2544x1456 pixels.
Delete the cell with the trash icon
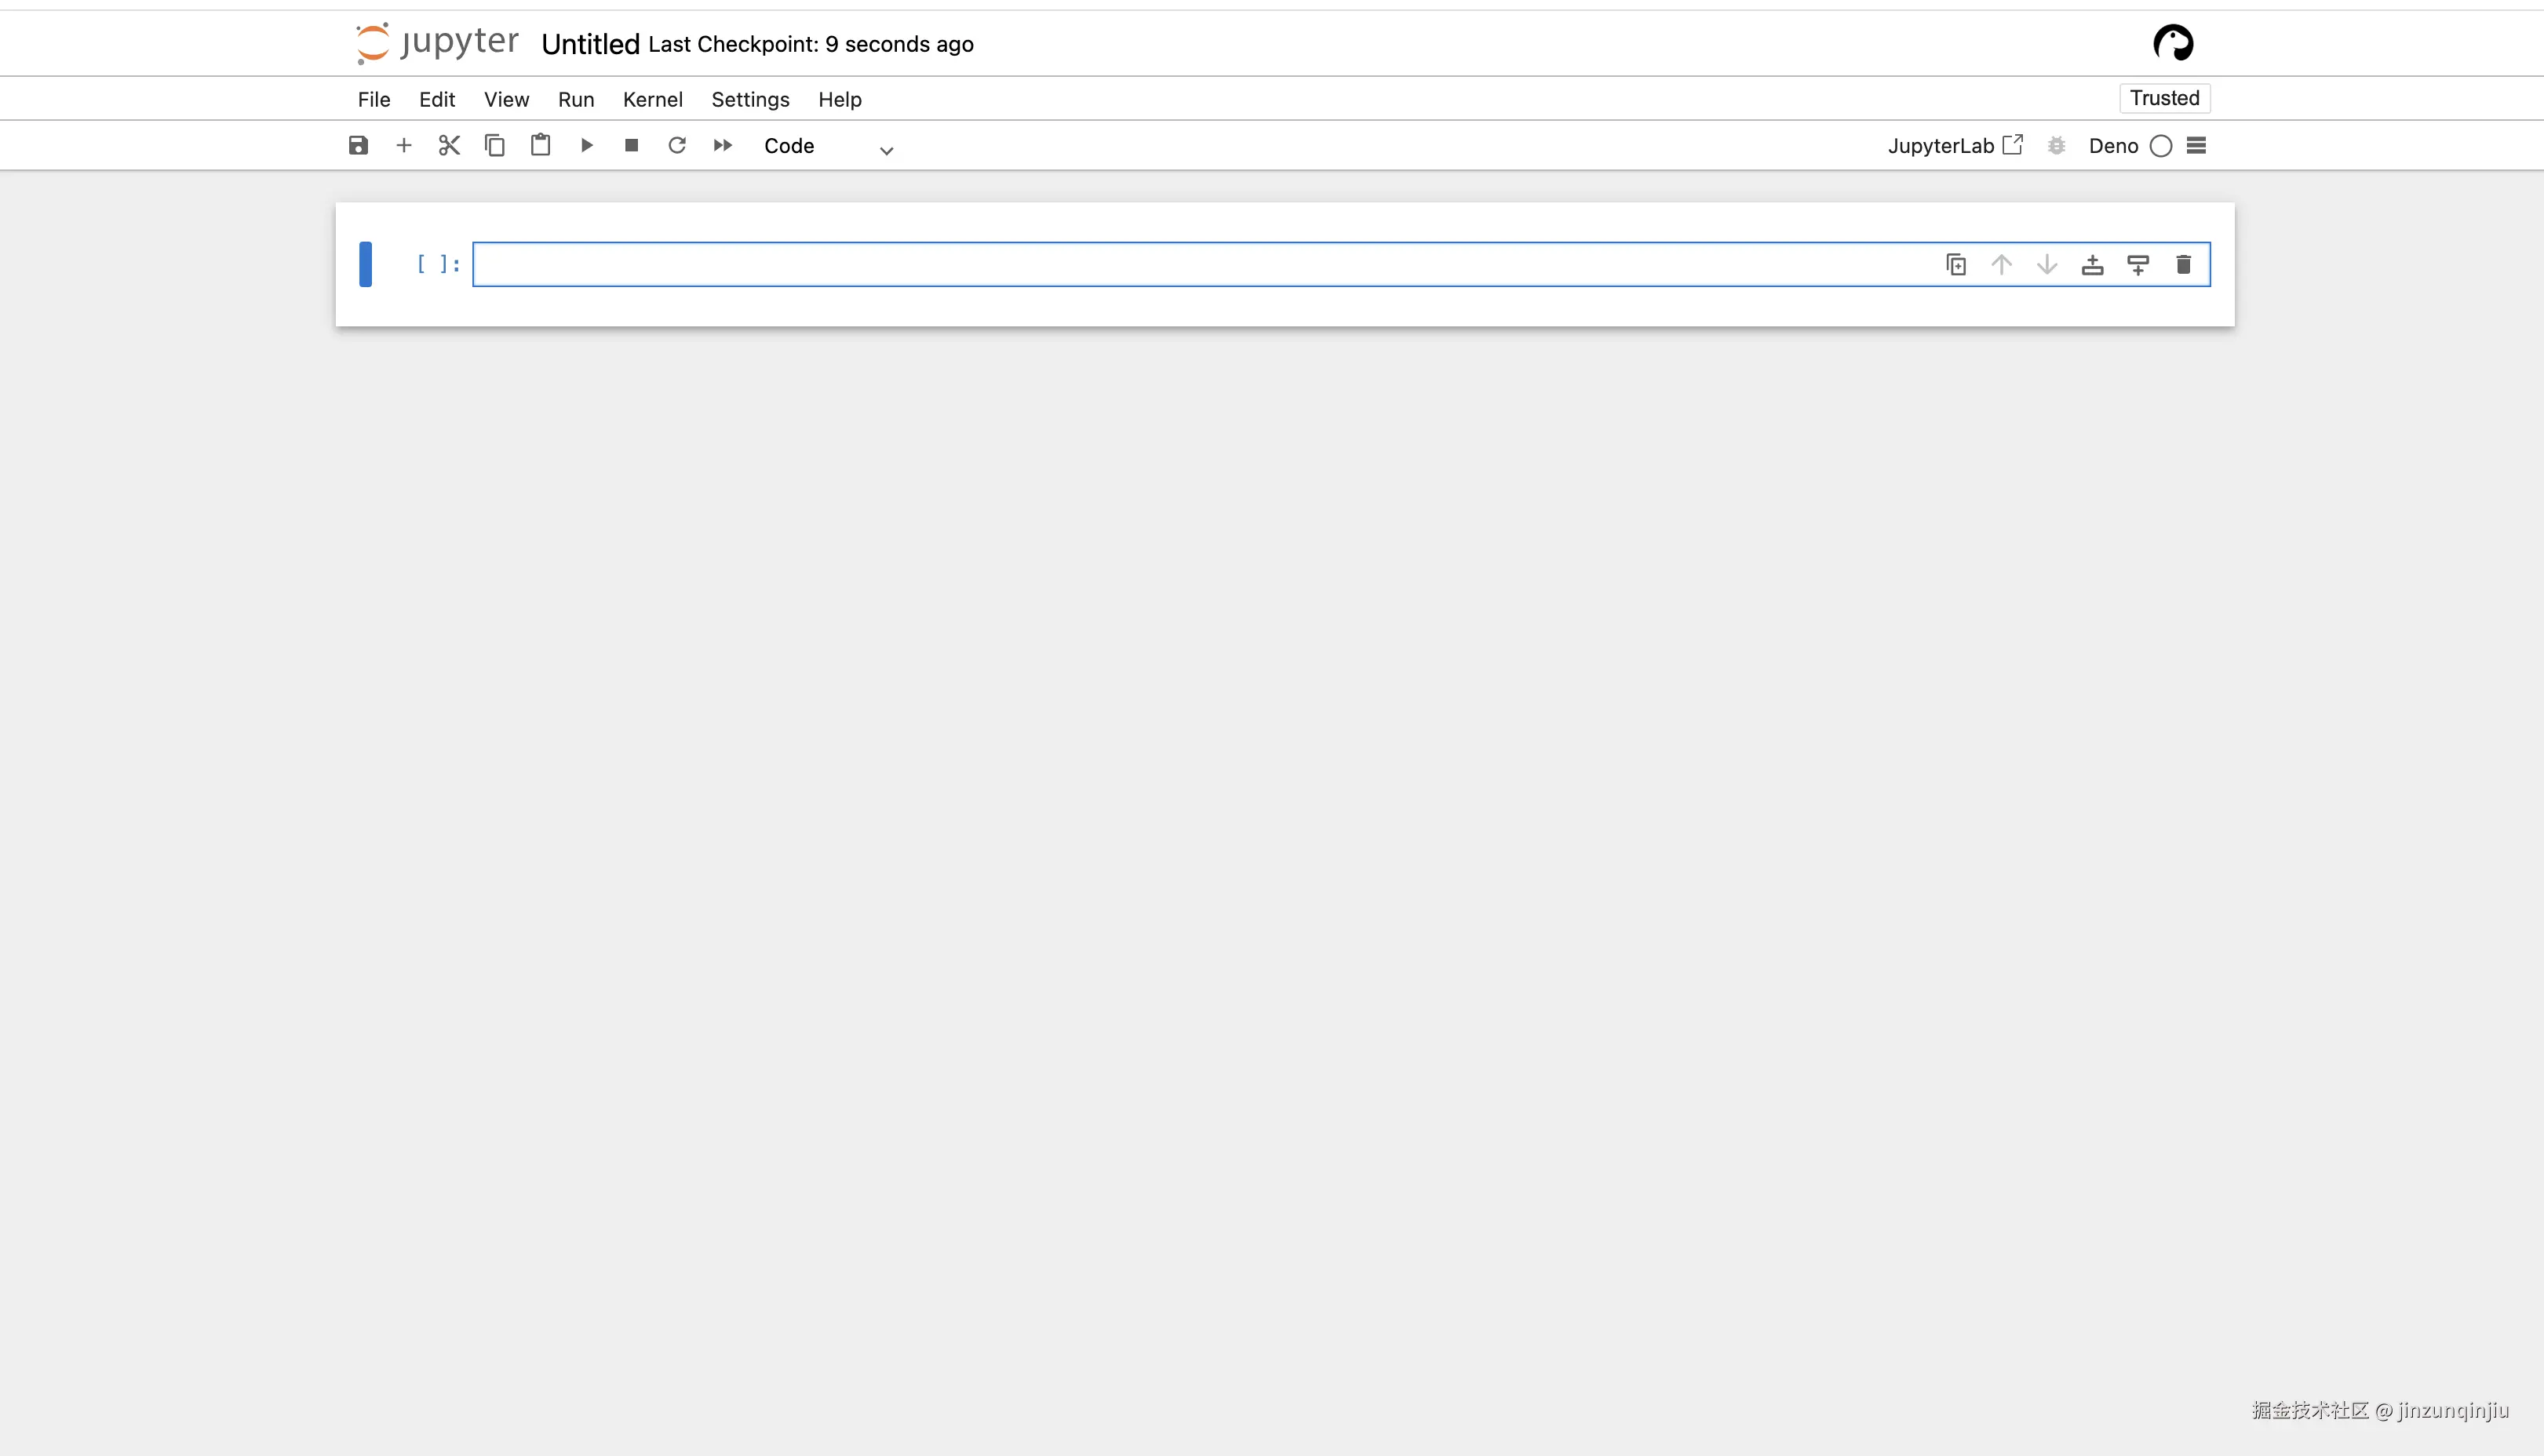[x=2183, y=265]
